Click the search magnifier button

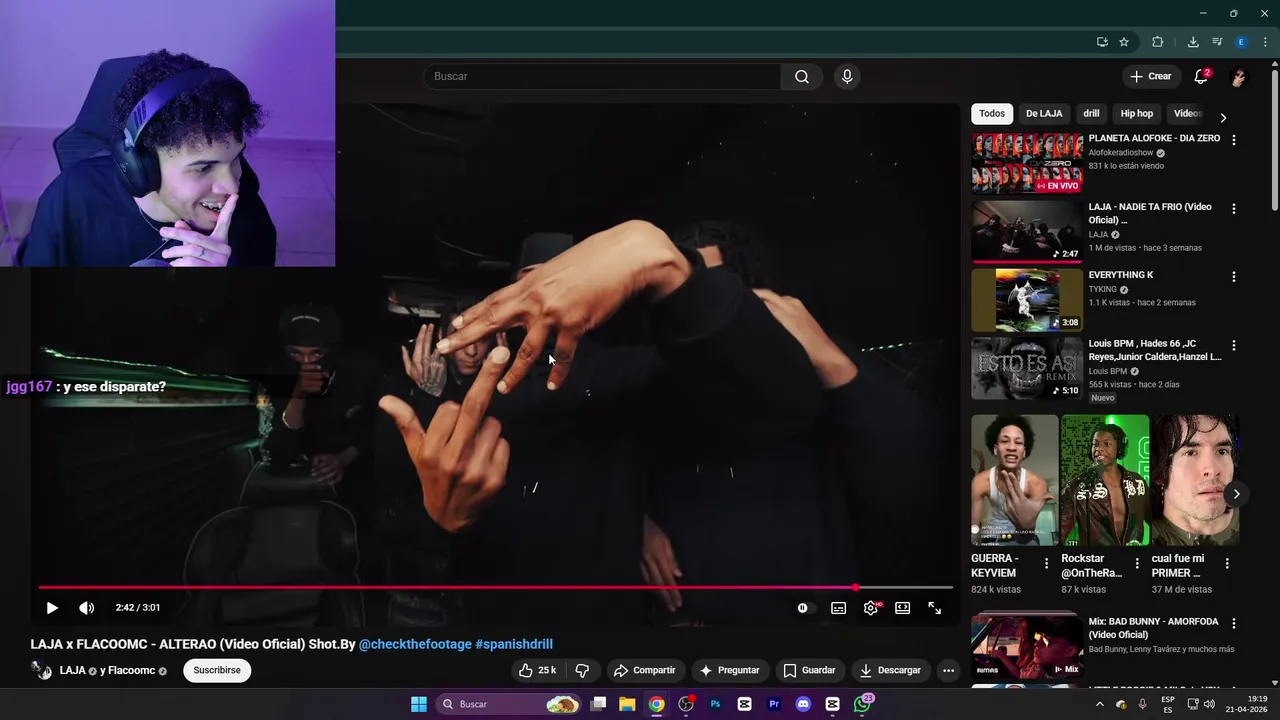pos(802,76)
